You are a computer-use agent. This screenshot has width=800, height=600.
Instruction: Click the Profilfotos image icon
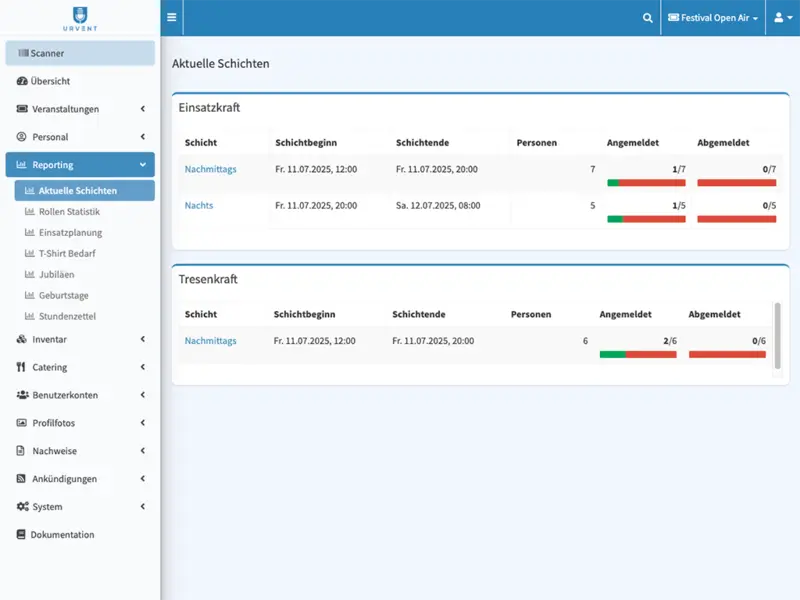[x=21, y=422]
